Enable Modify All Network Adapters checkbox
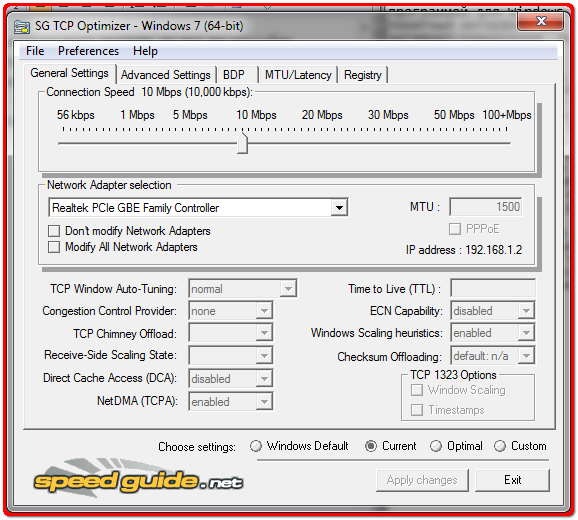 54,247
